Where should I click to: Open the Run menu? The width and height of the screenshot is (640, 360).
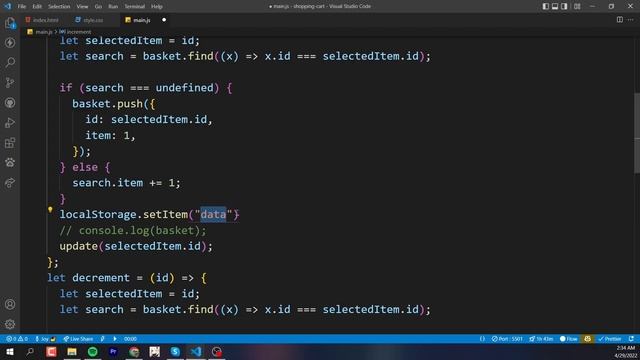coord(113,7)
